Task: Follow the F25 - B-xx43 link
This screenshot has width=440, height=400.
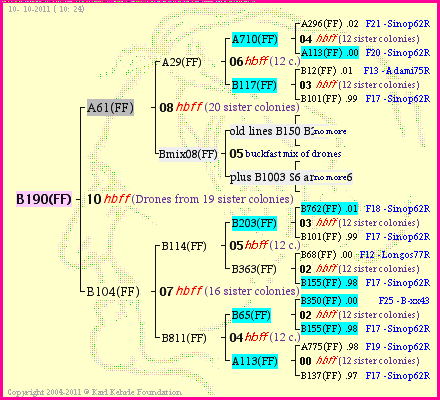Action: pyautogui.click(x=404, y=301)
